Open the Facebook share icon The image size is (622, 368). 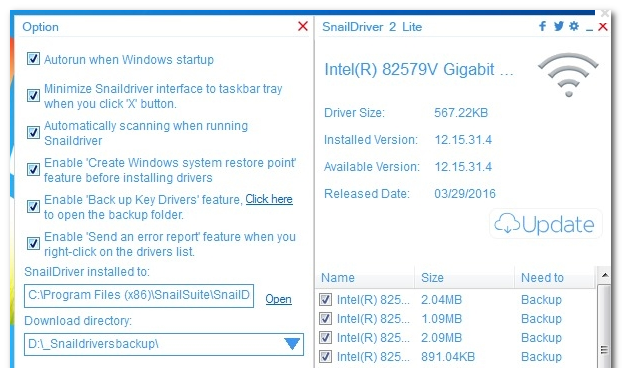(x=542, y=26)
